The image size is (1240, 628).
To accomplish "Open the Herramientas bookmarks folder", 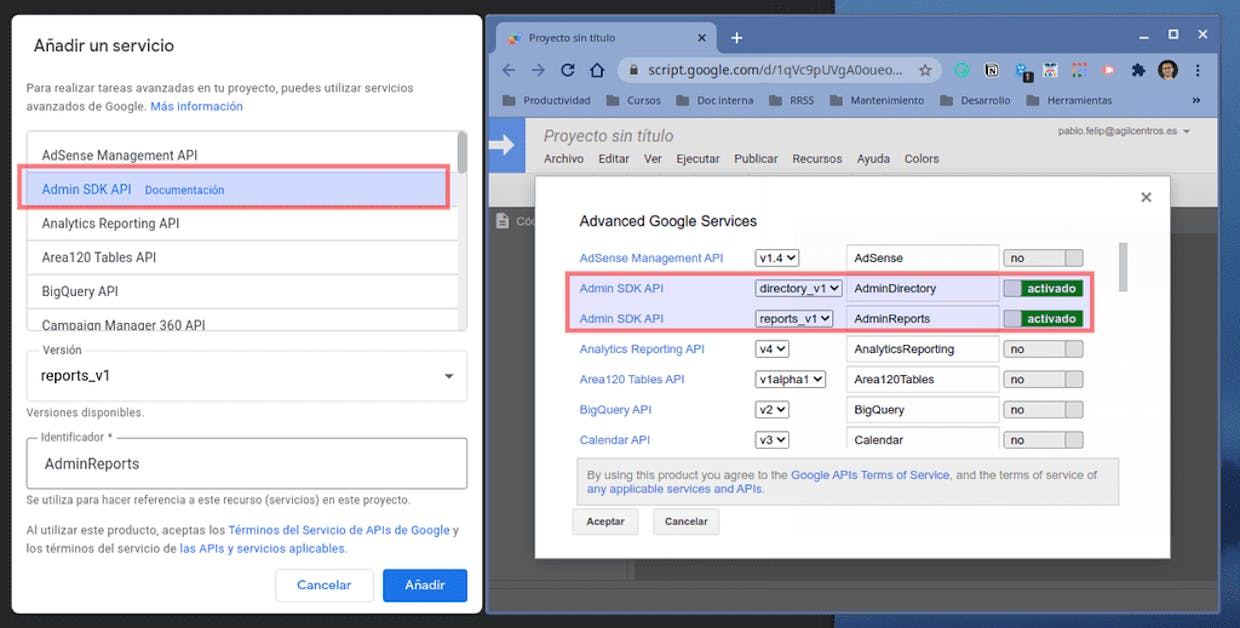I will tap(1069, 100).
